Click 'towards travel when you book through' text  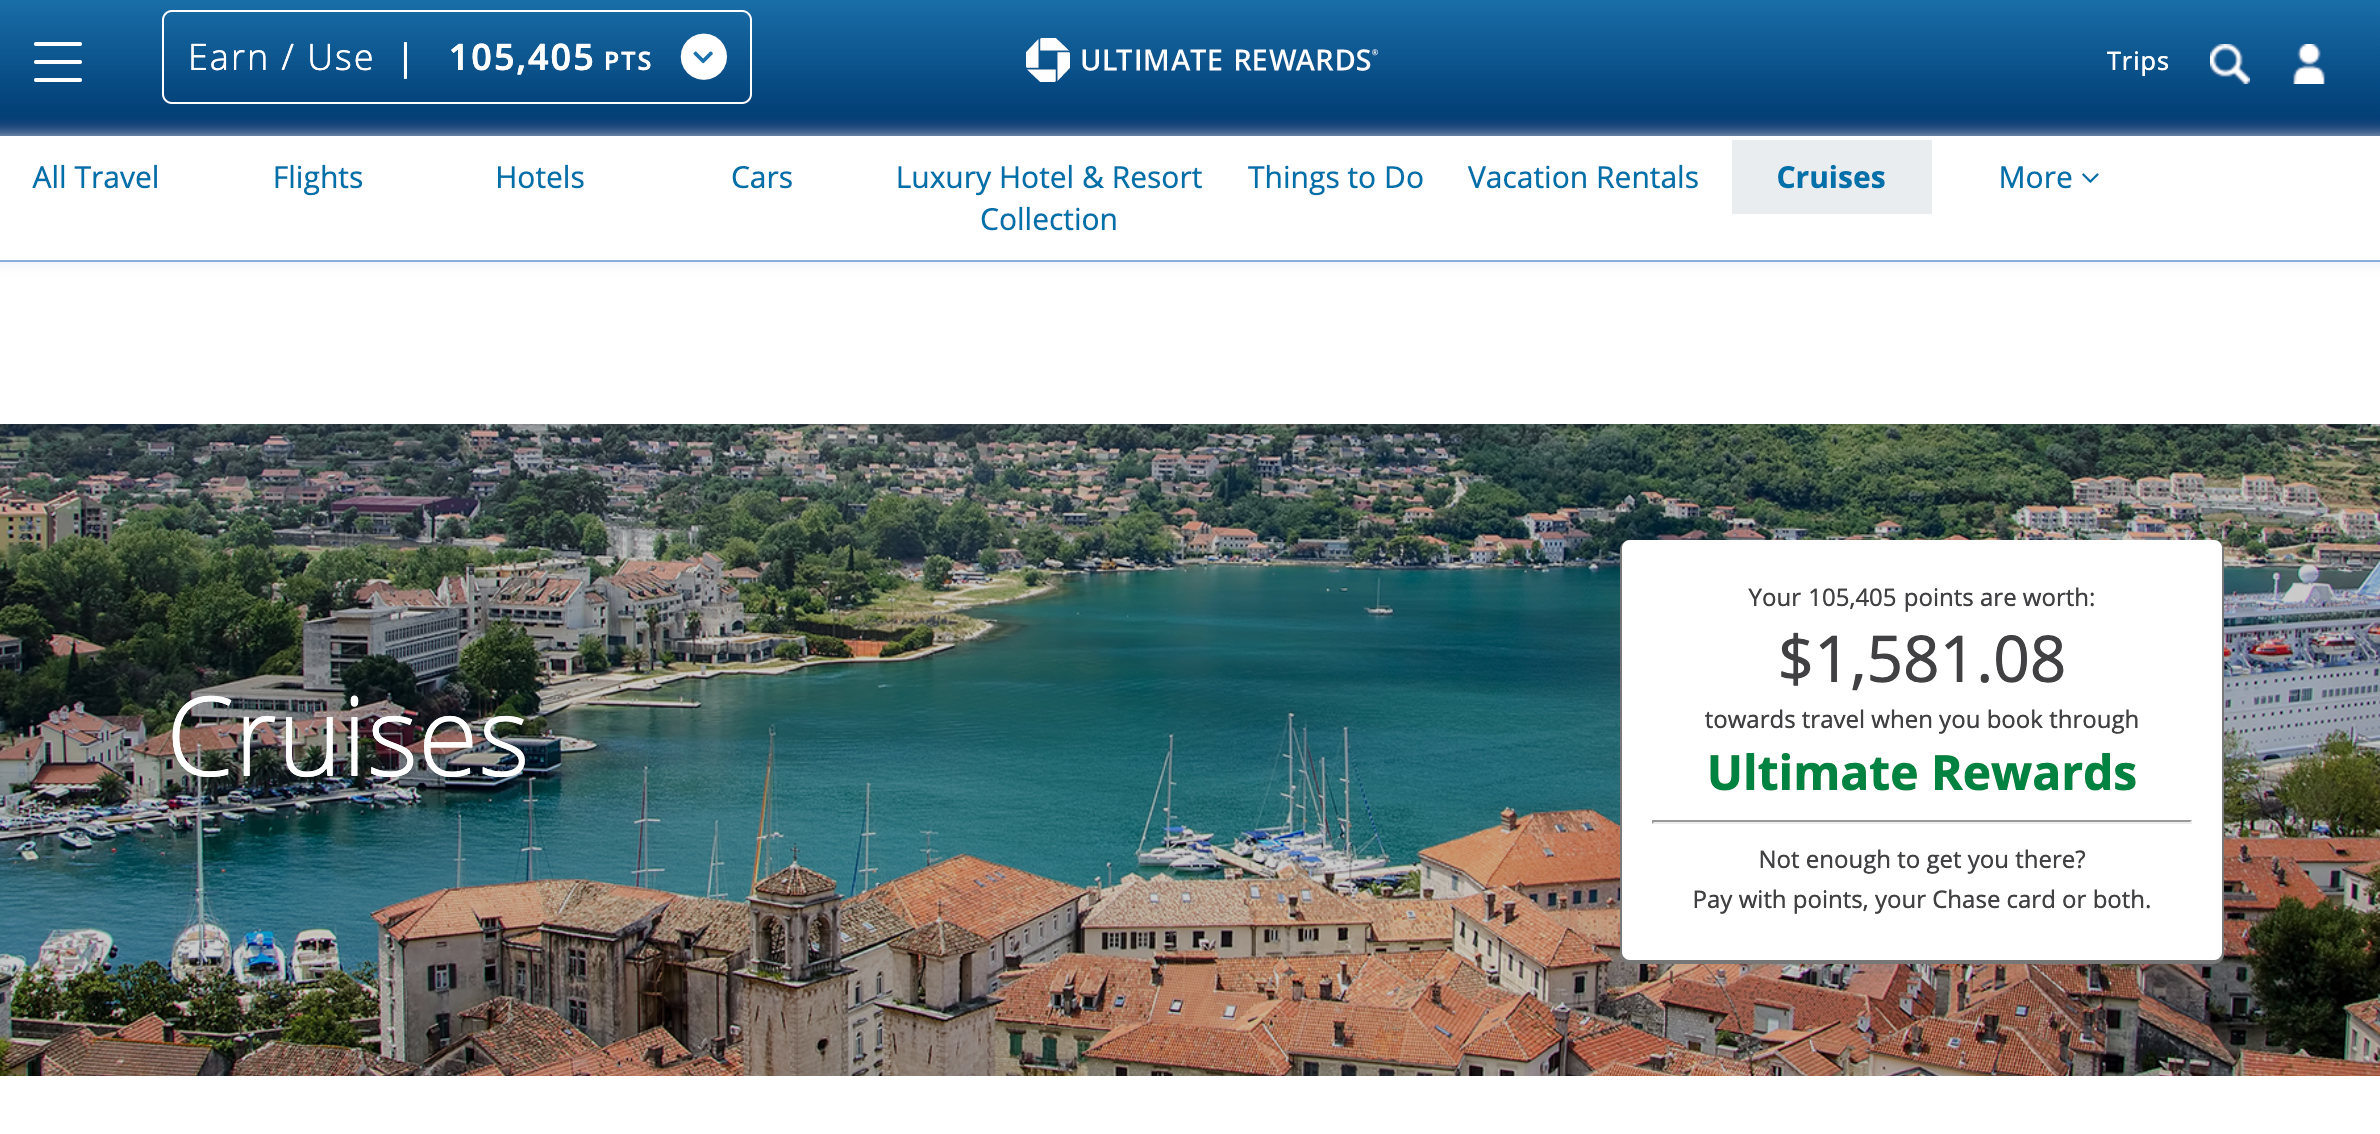click(x=1921, y=719)
